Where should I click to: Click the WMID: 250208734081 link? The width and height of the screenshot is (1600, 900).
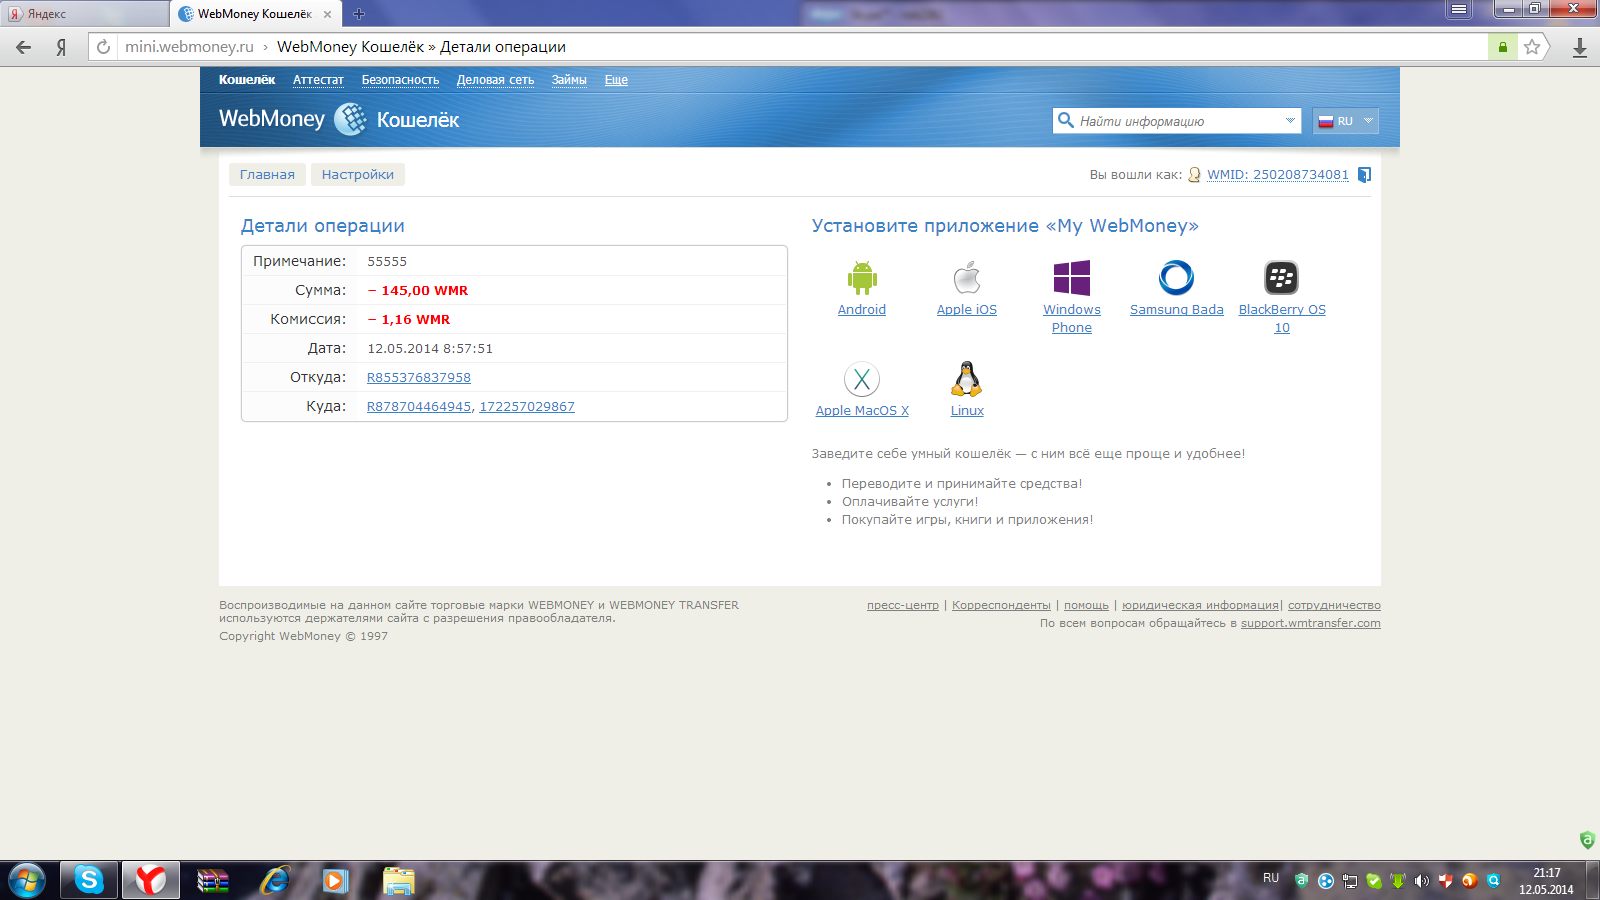(1278, 175)
